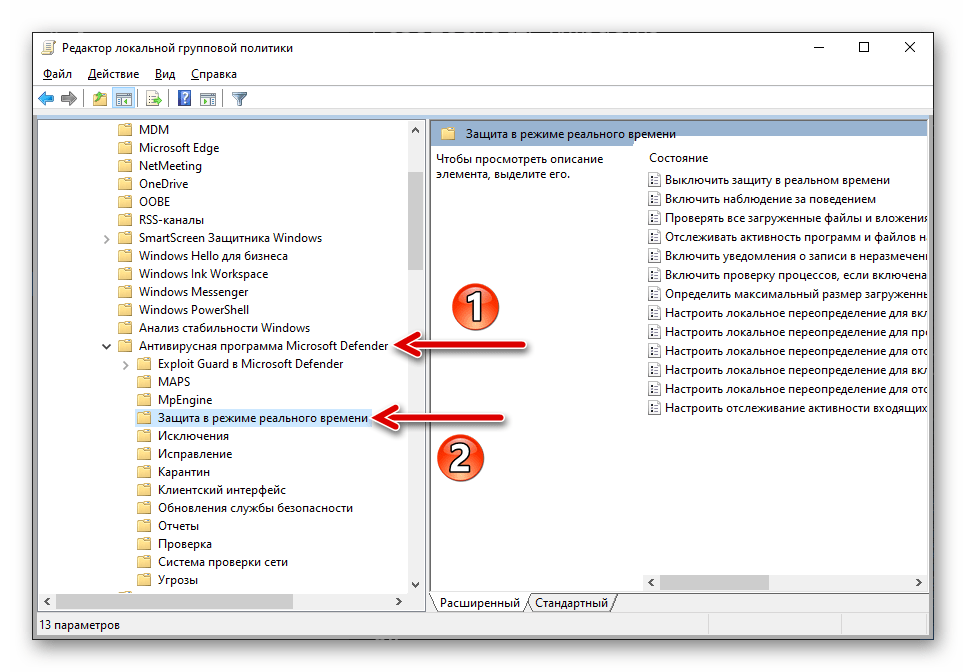Click the policy list scroll left arrow
Image resolution: width=966 pixels, height=672 pixels.
(651, 582)
